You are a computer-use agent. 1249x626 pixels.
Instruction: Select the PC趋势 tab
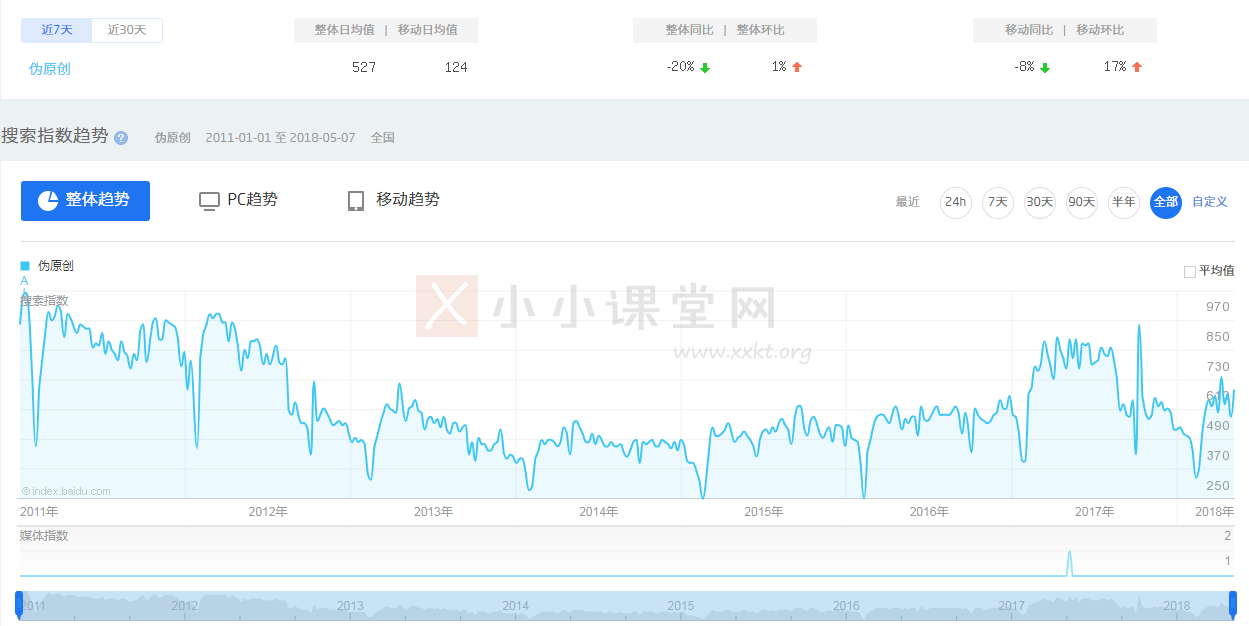(x=239, y=200)
